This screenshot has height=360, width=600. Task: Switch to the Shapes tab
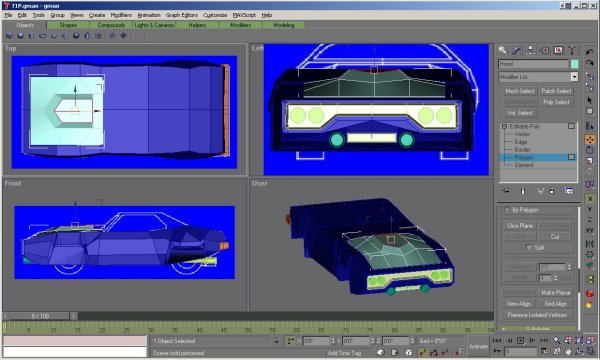pos(68,25)
